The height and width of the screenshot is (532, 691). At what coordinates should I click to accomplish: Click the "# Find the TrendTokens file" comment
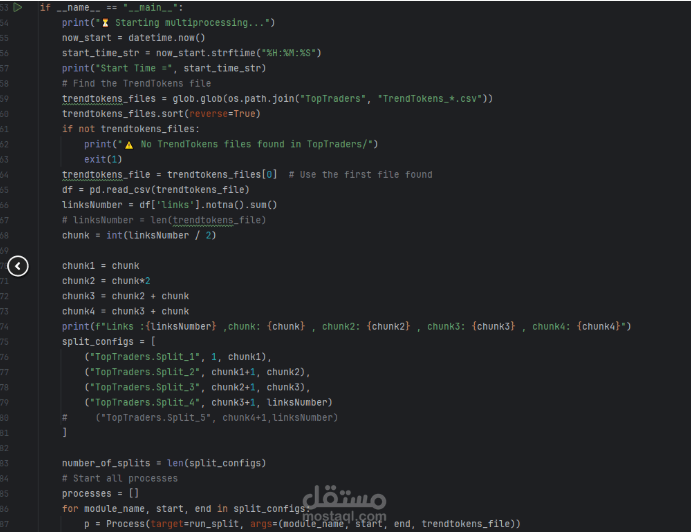point(136,83)
